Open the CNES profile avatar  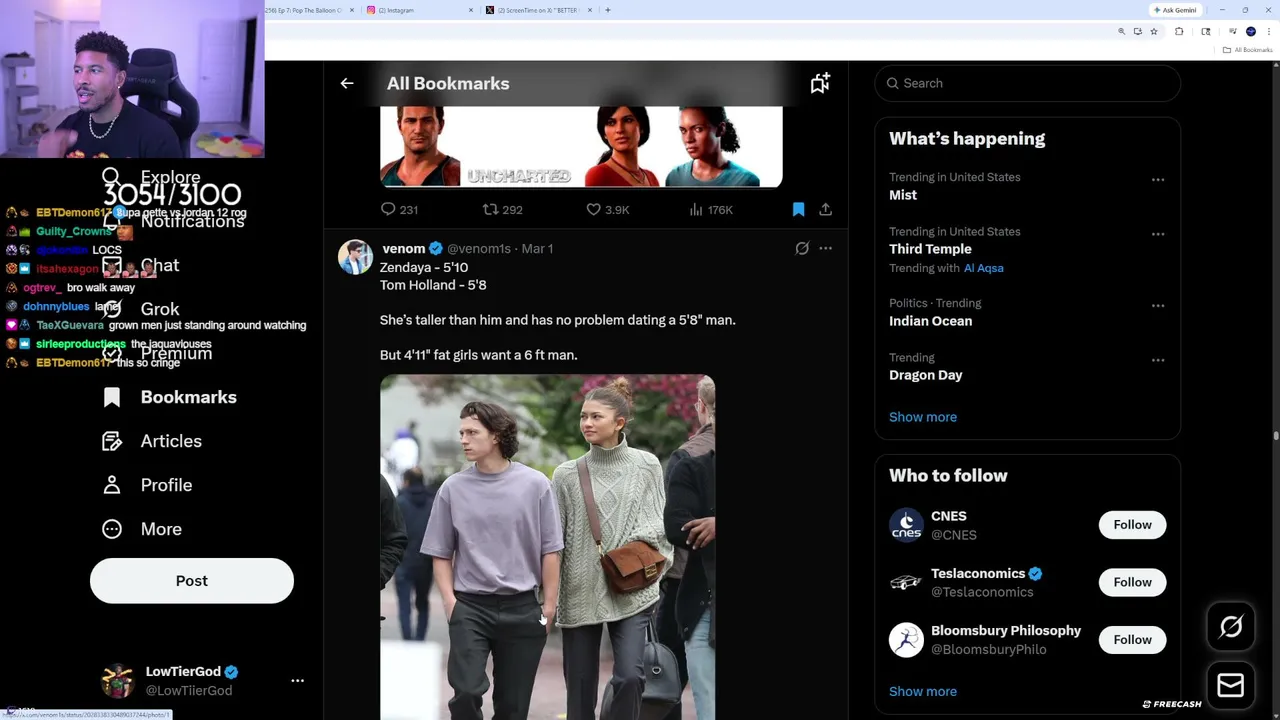pyautogui.click(x=906, y=525)
